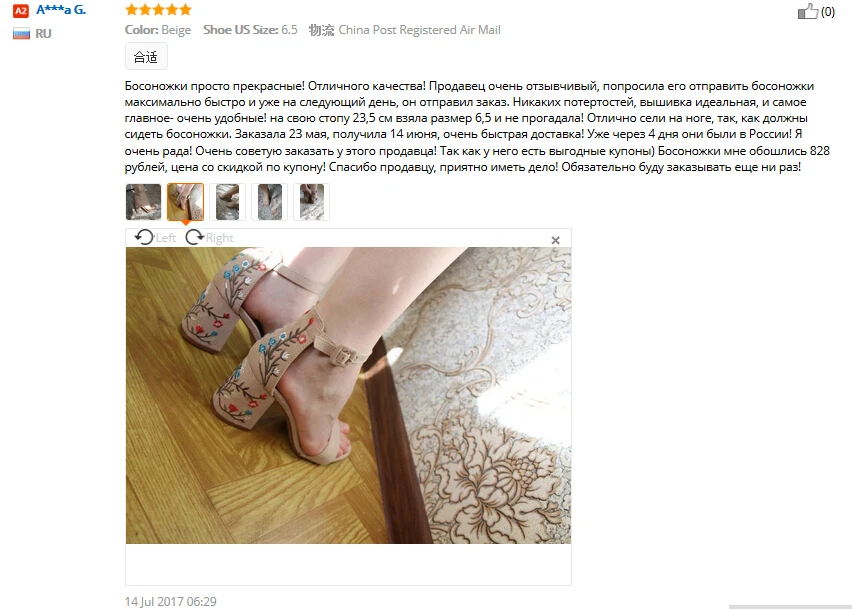852x609 pixels.
Task: Close the enlarged review photo viewer
Action: tap(555, 240)
